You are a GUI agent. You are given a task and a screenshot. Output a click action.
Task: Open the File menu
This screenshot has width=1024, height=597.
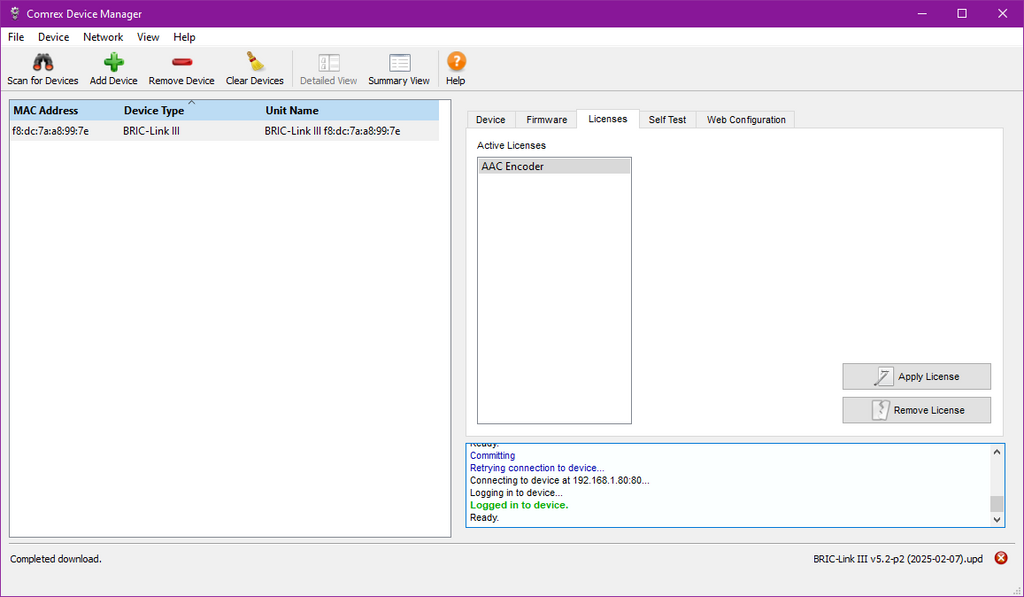(x=16, y=37)
